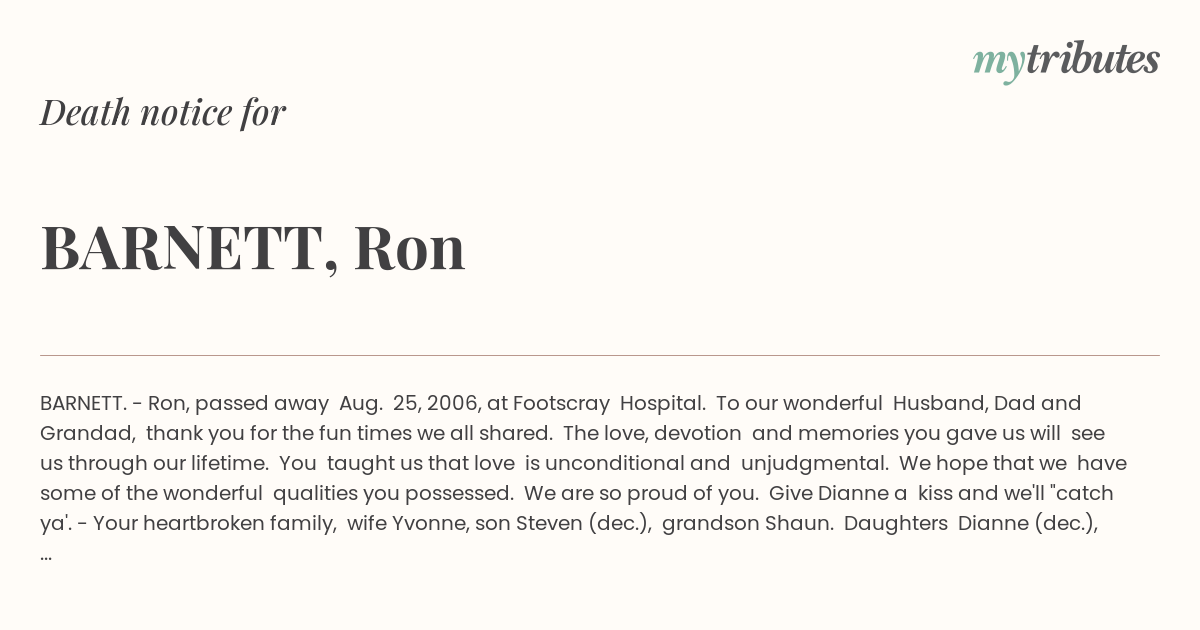The image size is (1200, 630).
Task: Click the word "tributes" in the logo
Action: (x=1092, y=60)
